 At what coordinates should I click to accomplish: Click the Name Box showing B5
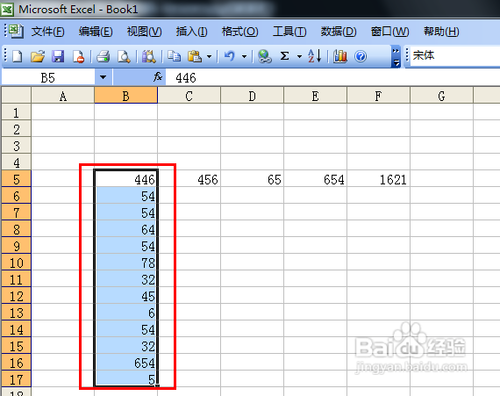(x=48, y=78)
